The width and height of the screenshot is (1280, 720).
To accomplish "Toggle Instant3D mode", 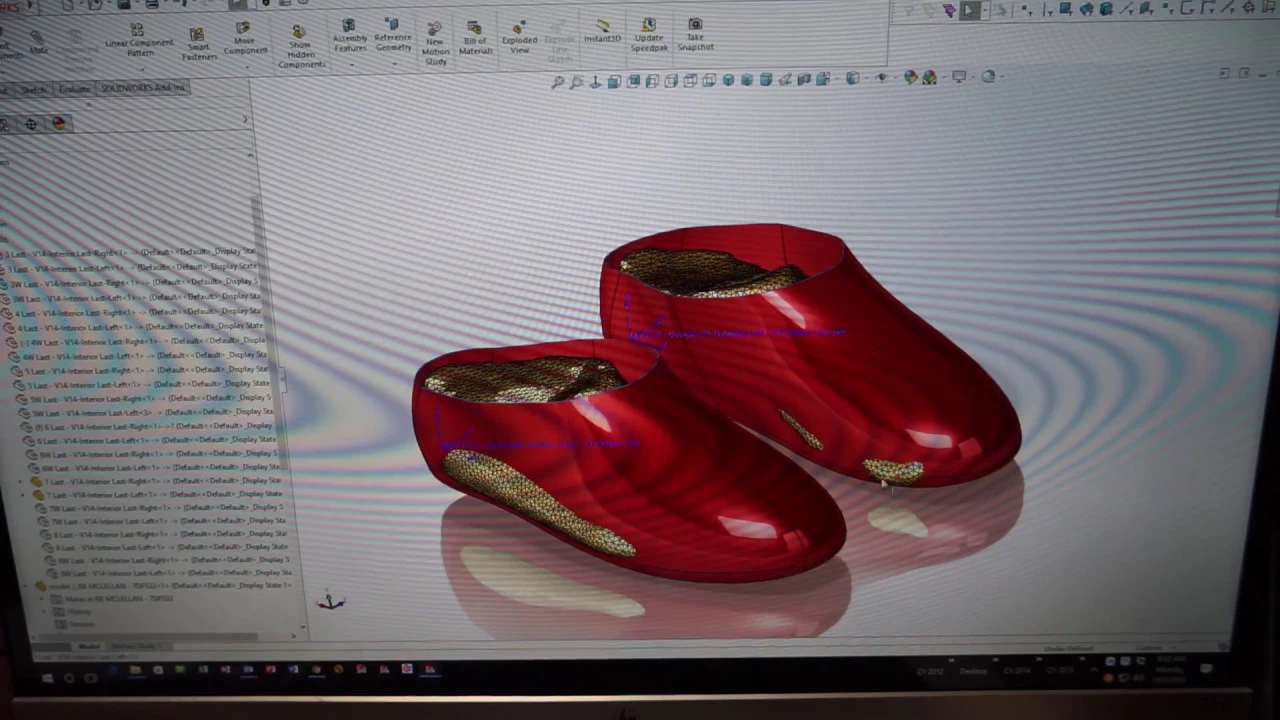I will point(602,31).
